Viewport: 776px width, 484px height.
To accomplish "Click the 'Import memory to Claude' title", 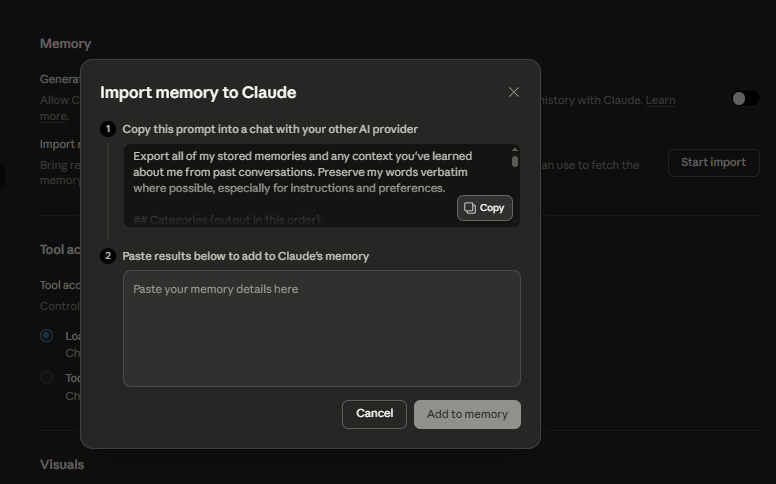I will tap(198, 93).
